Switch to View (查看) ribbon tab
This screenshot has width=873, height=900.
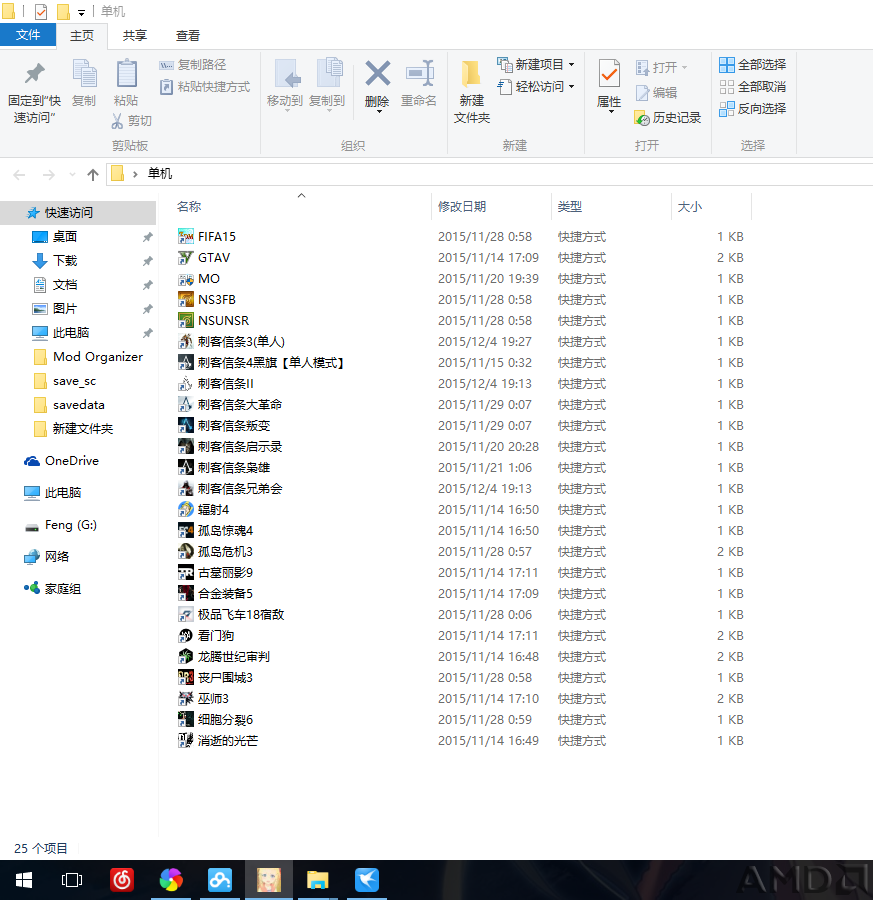pyautogui.click(x=188, y=35)
